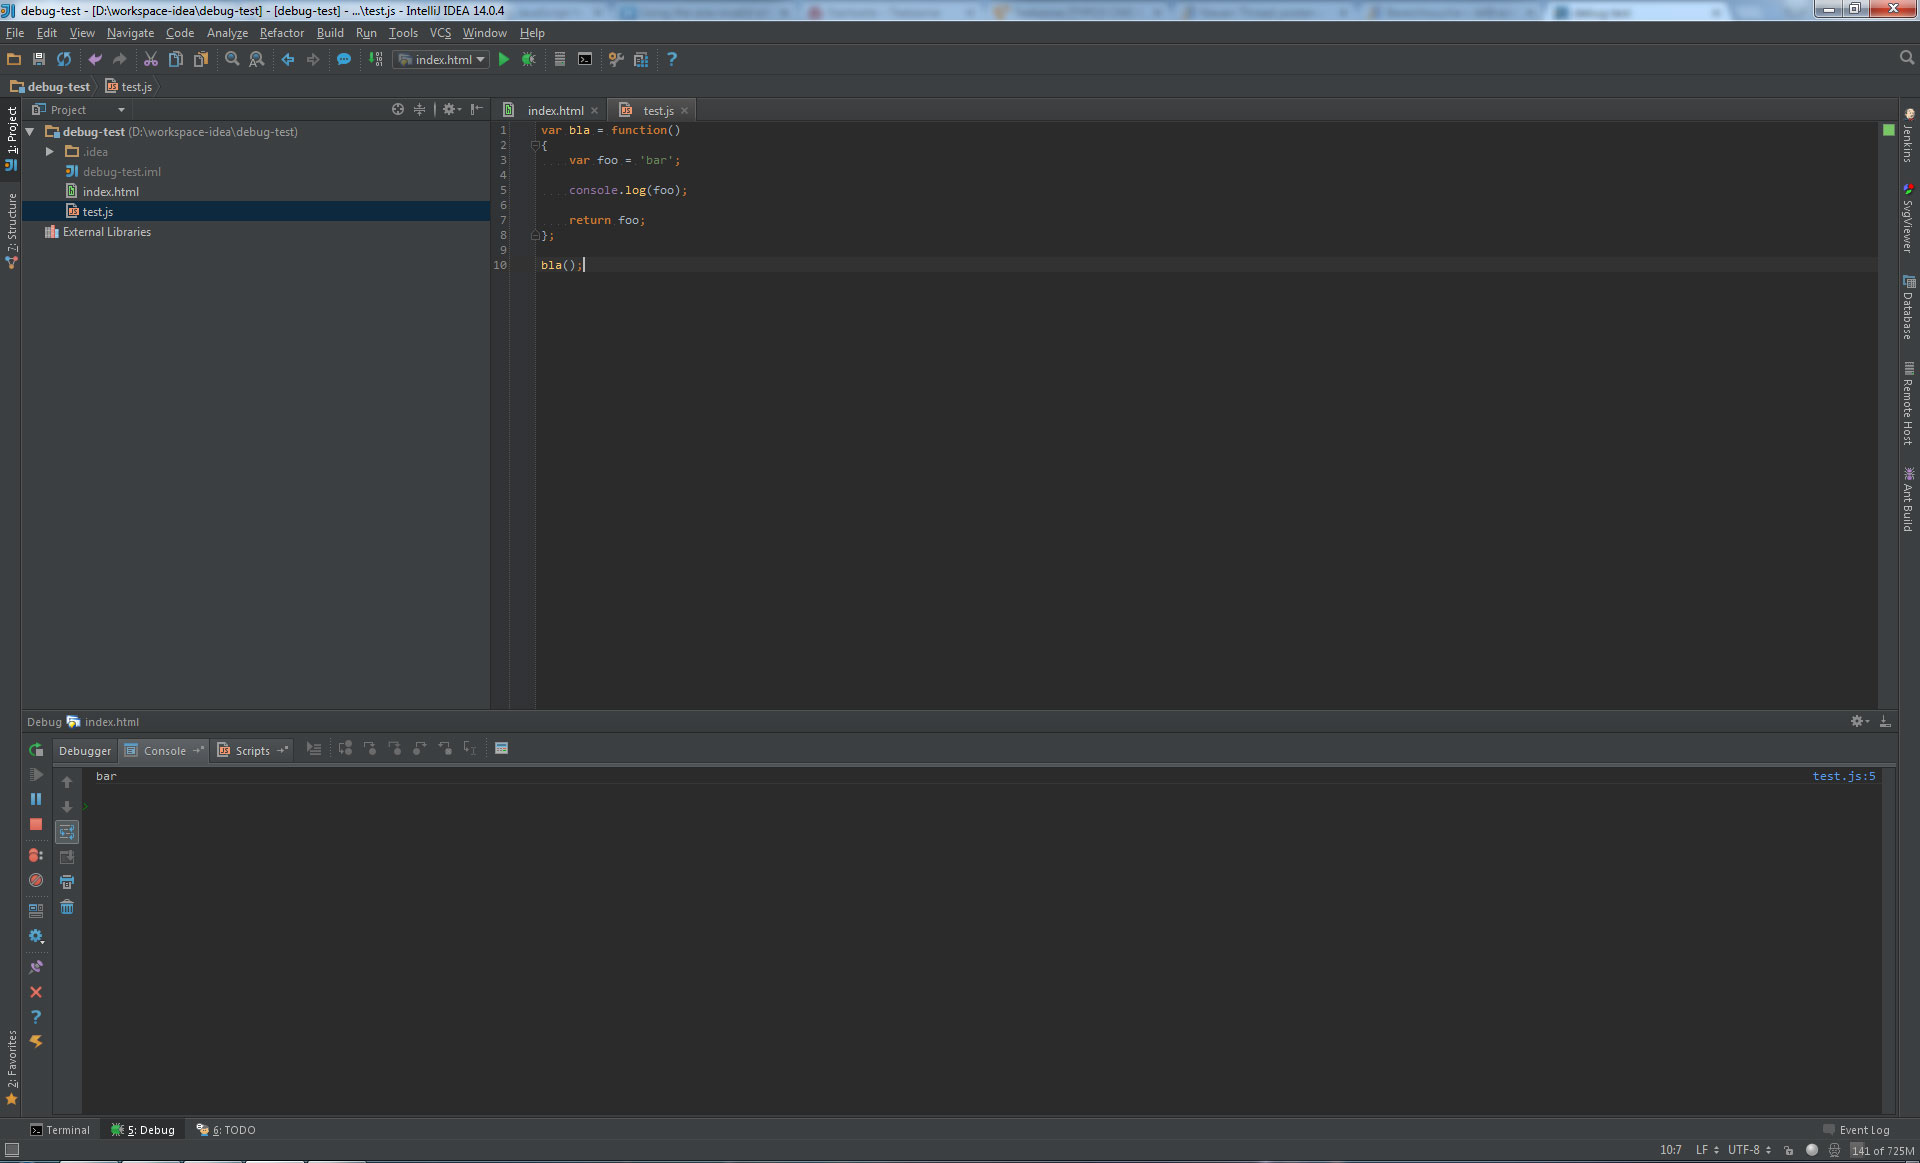Click the Paste clipboard icon
The width and height of the screenshot is (1920, 1163).
201,59
